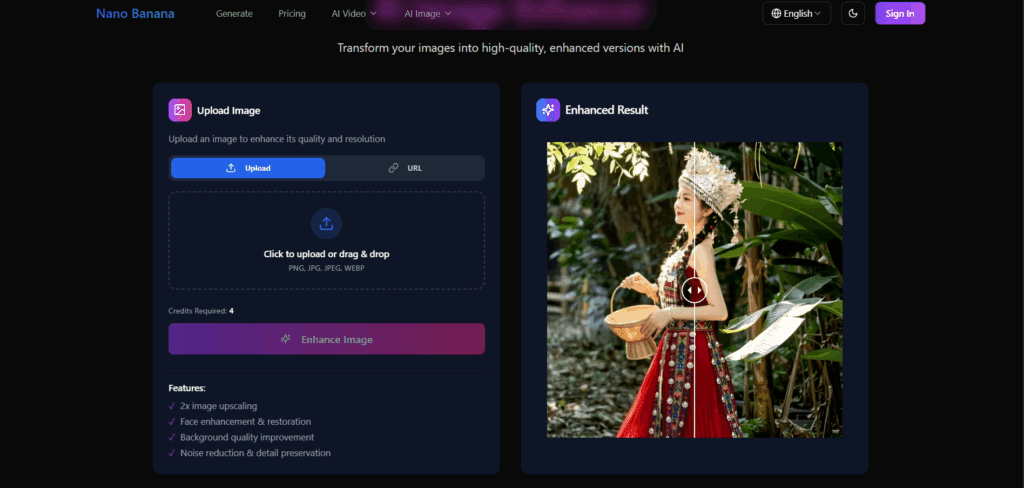
Task: Click the 'Features:' label
Action: pyautogui.click(x=187, y=388)
